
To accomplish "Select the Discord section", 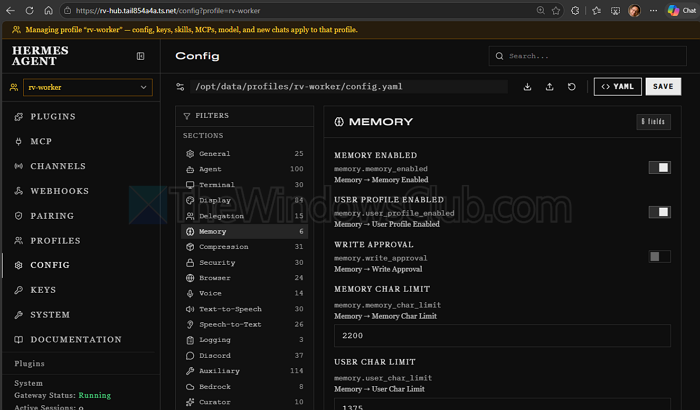I will pyautogui.click(x=245, y=356).
